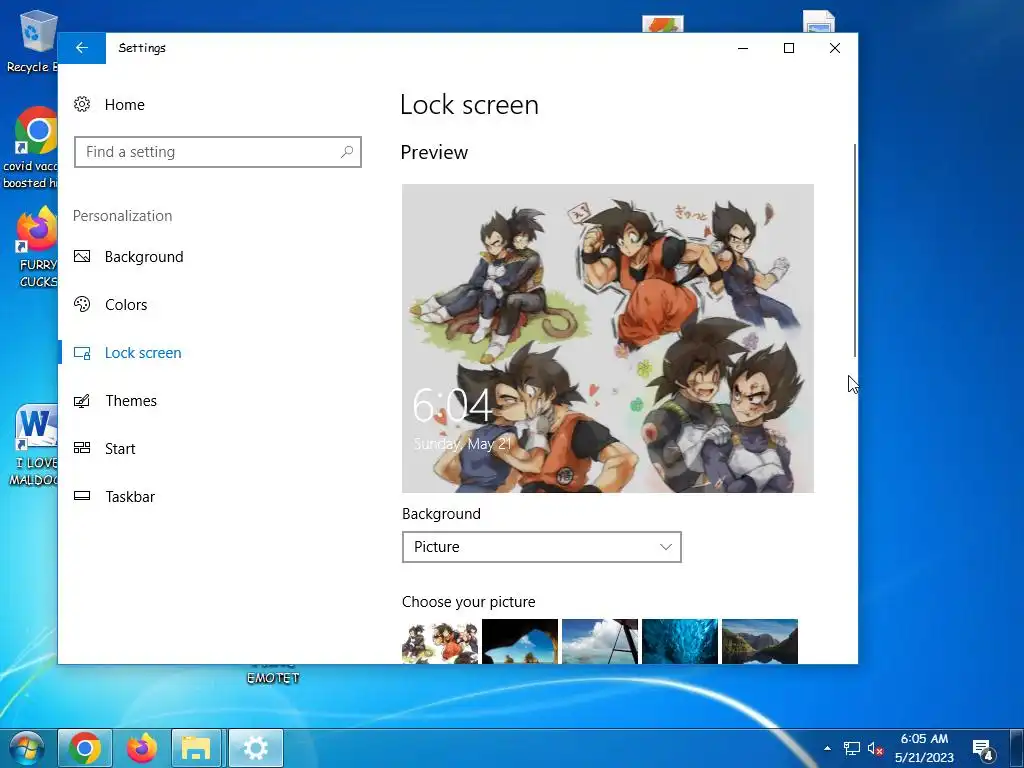Select the Word document desktop icon
This screenshot has height=768, width=1024.
(x=33, y=446)
